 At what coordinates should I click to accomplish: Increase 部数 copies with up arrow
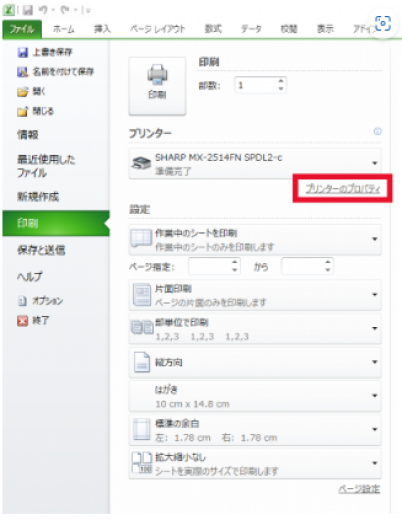click(x=281, y=81)
